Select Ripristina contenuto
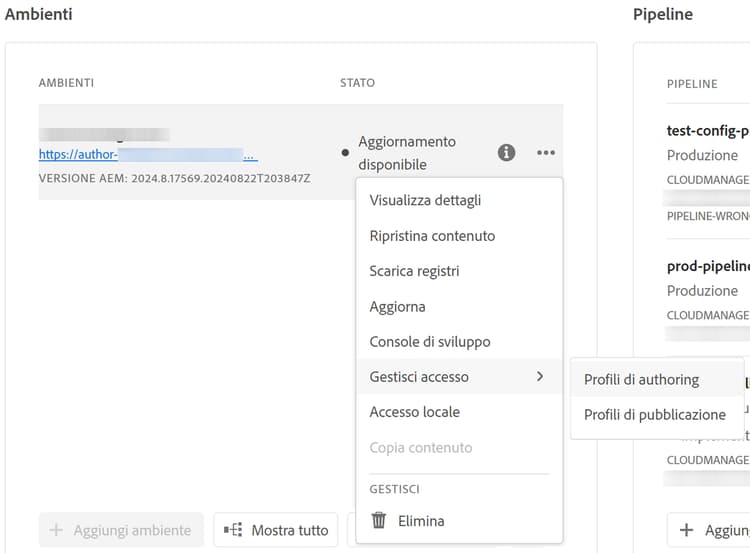750x553 pixels. click(432, 236)
